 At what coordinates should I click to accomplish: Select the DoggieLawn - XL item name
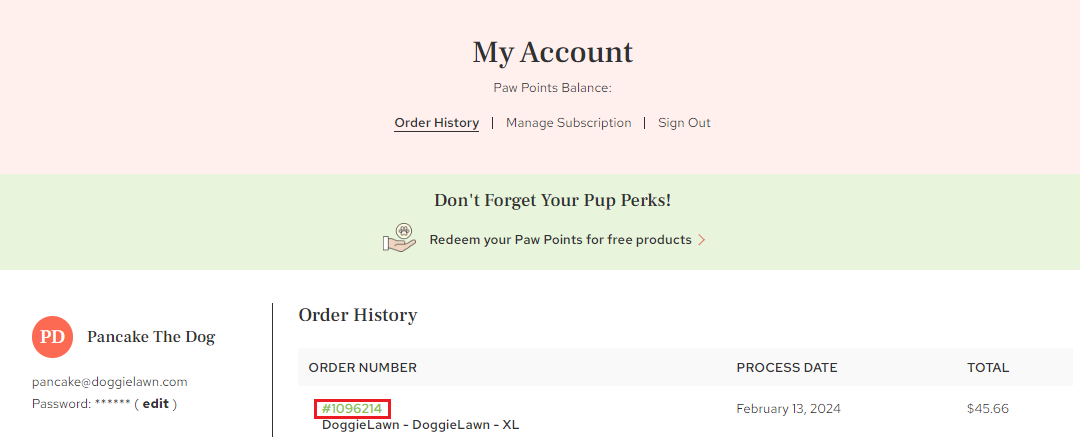point(420,425)
